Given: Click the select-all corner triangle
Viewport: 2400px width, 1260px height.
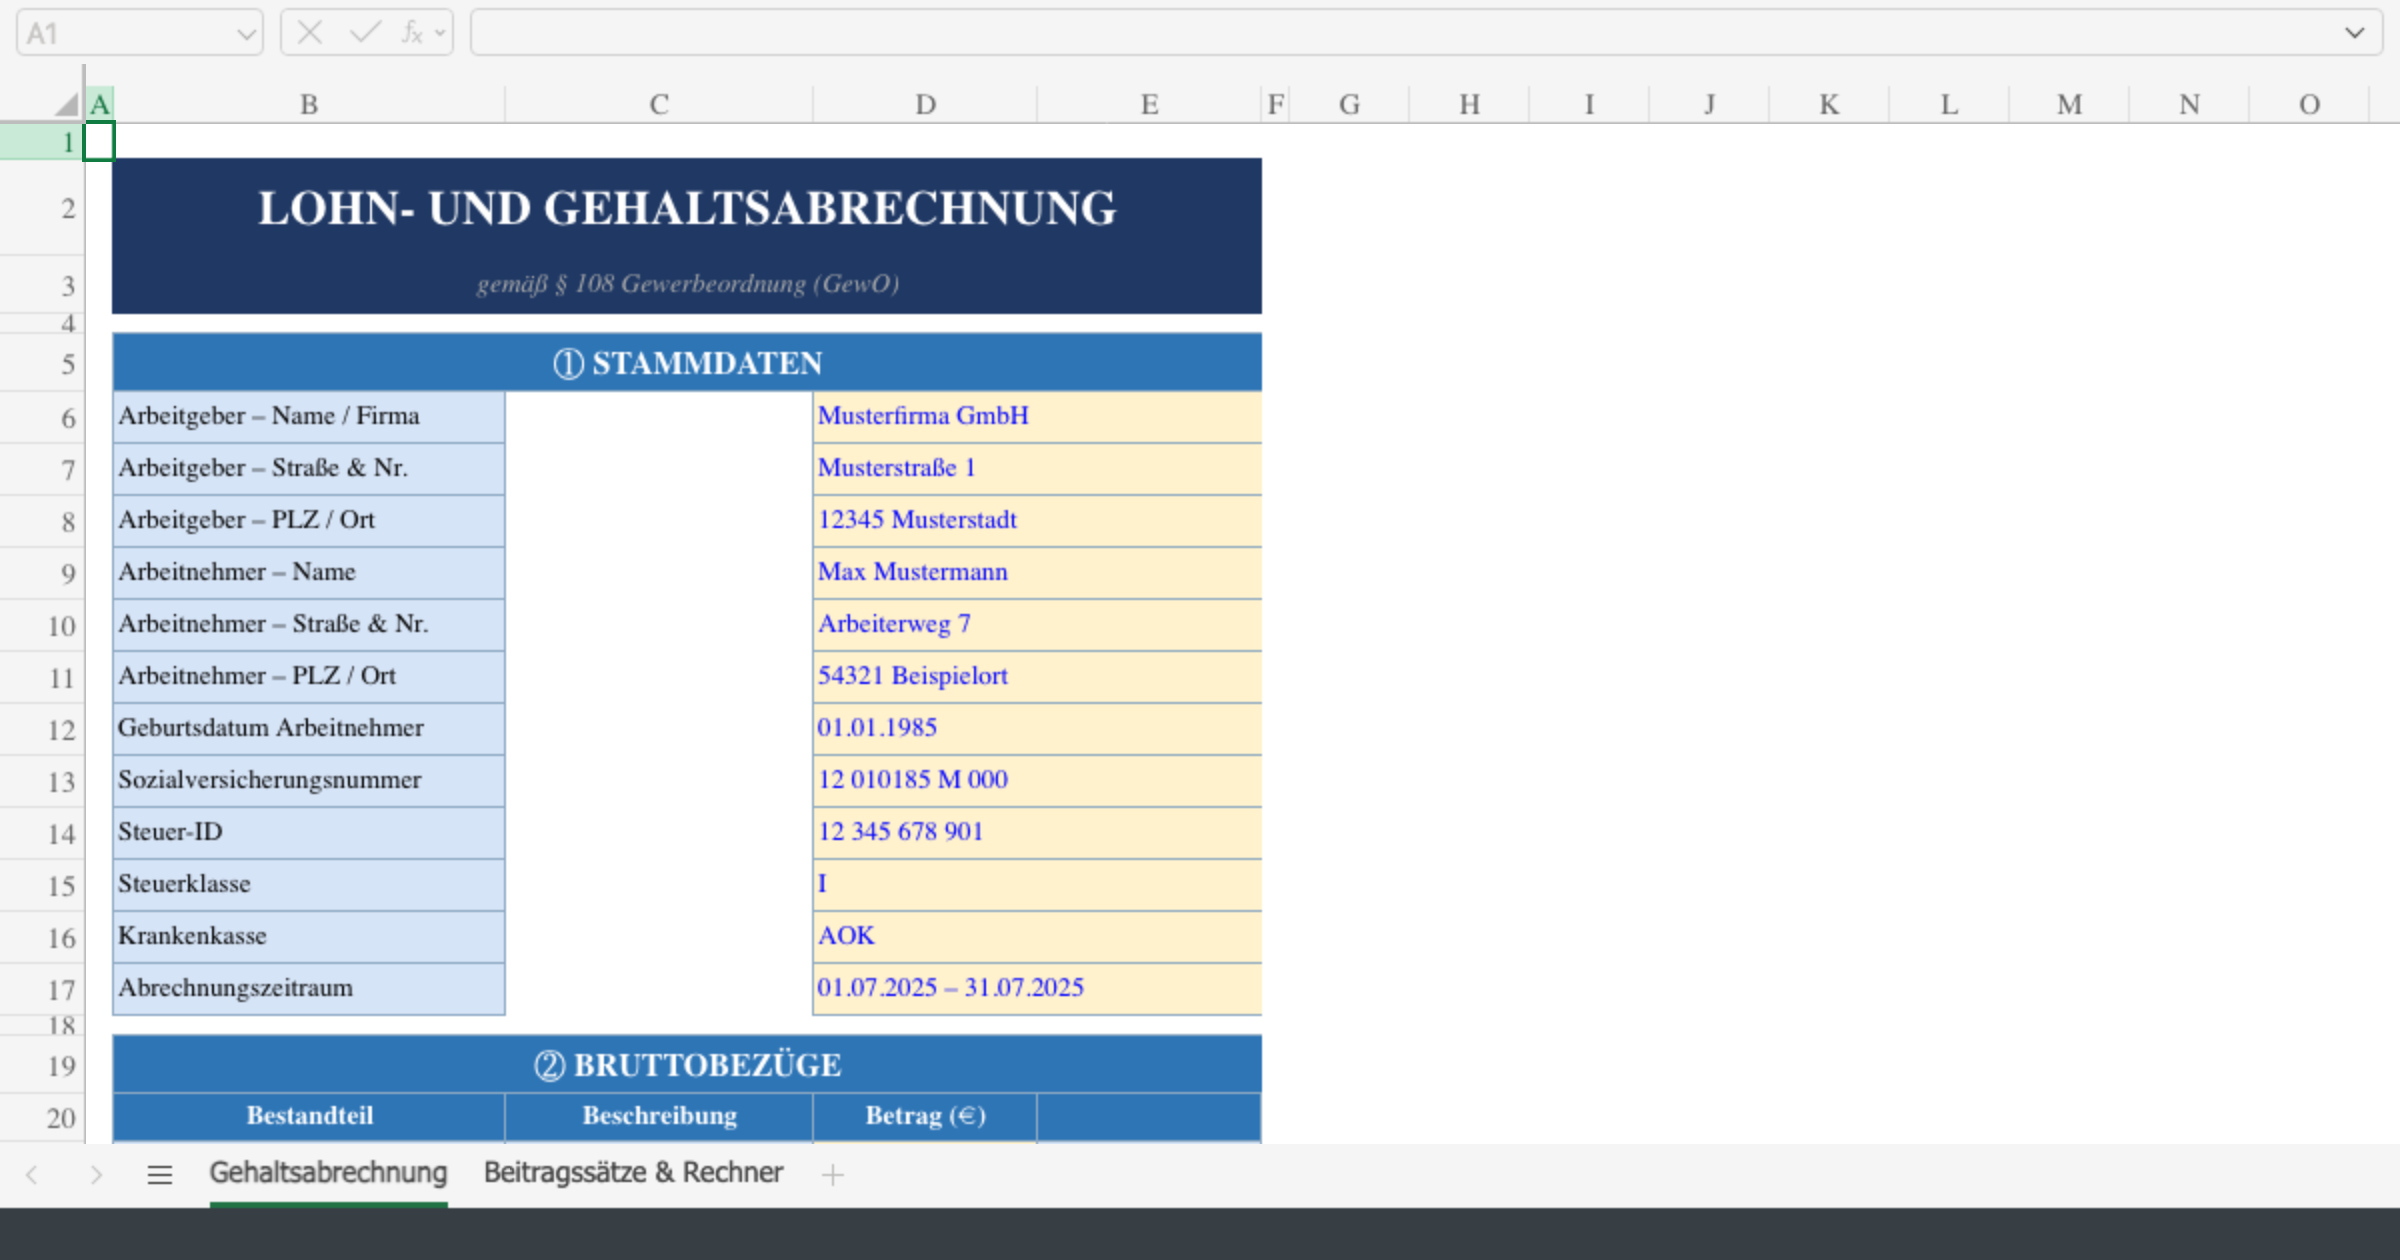Looking at the screenshot, I should (x=66, y=104).
